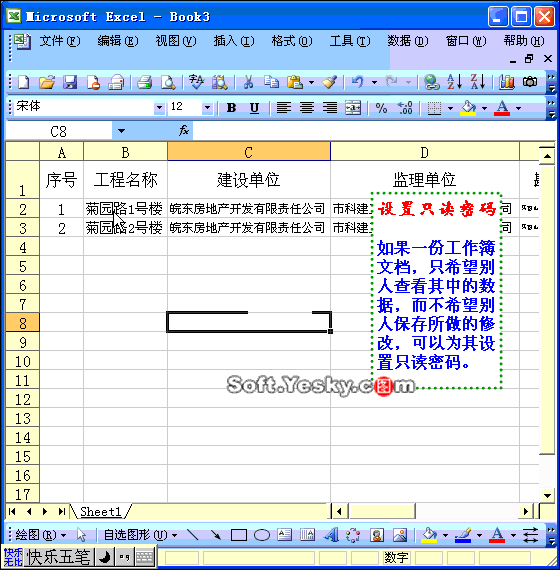The width and height of the screenshot is (560, 570).
Task: Switch to the Sheet1 tab
Action: 100,511
